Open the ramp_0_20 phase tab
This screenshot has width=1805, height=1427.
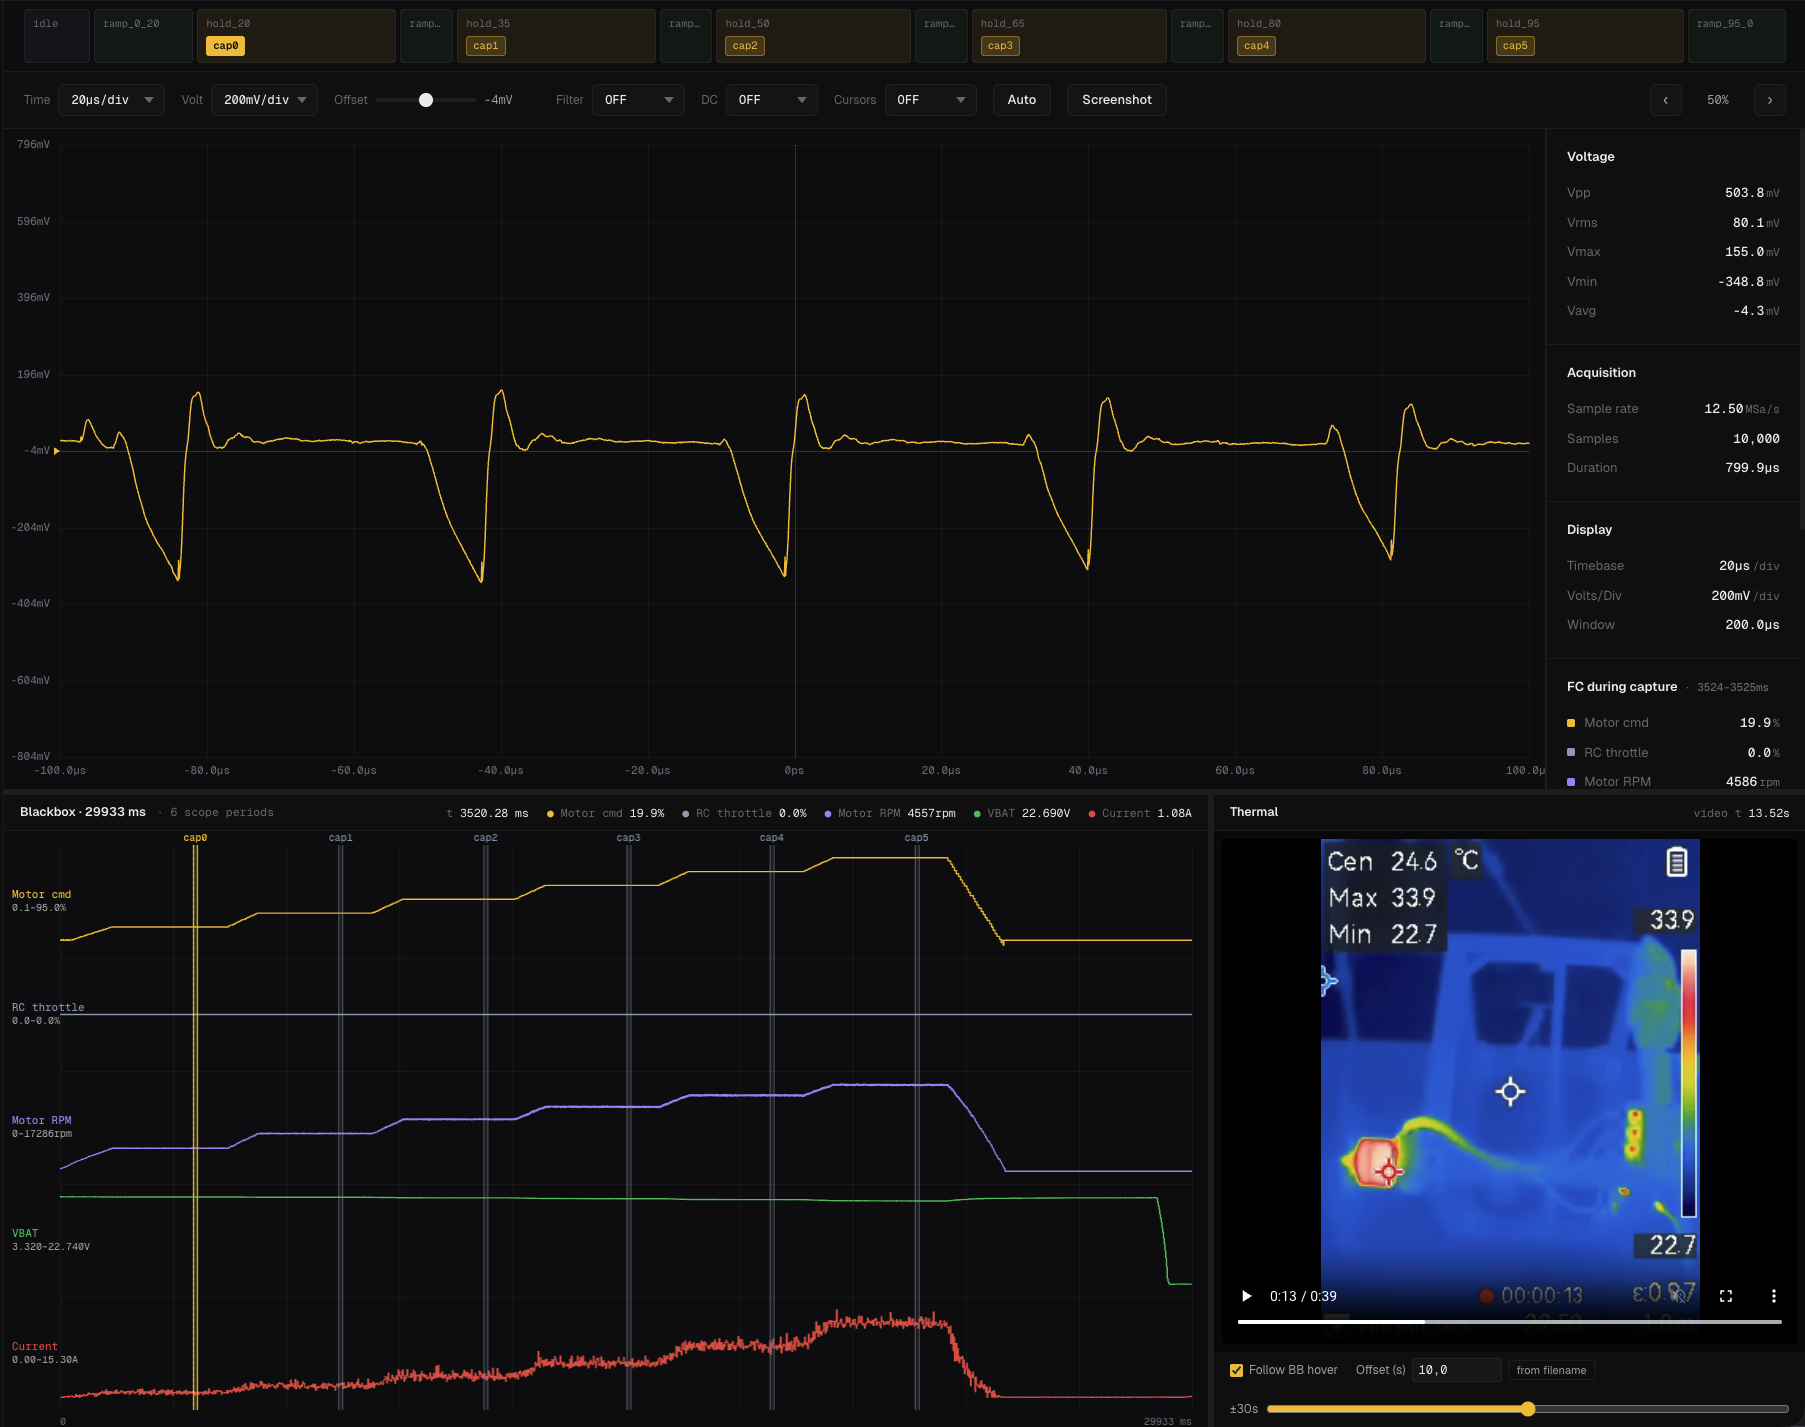(143, 36)
